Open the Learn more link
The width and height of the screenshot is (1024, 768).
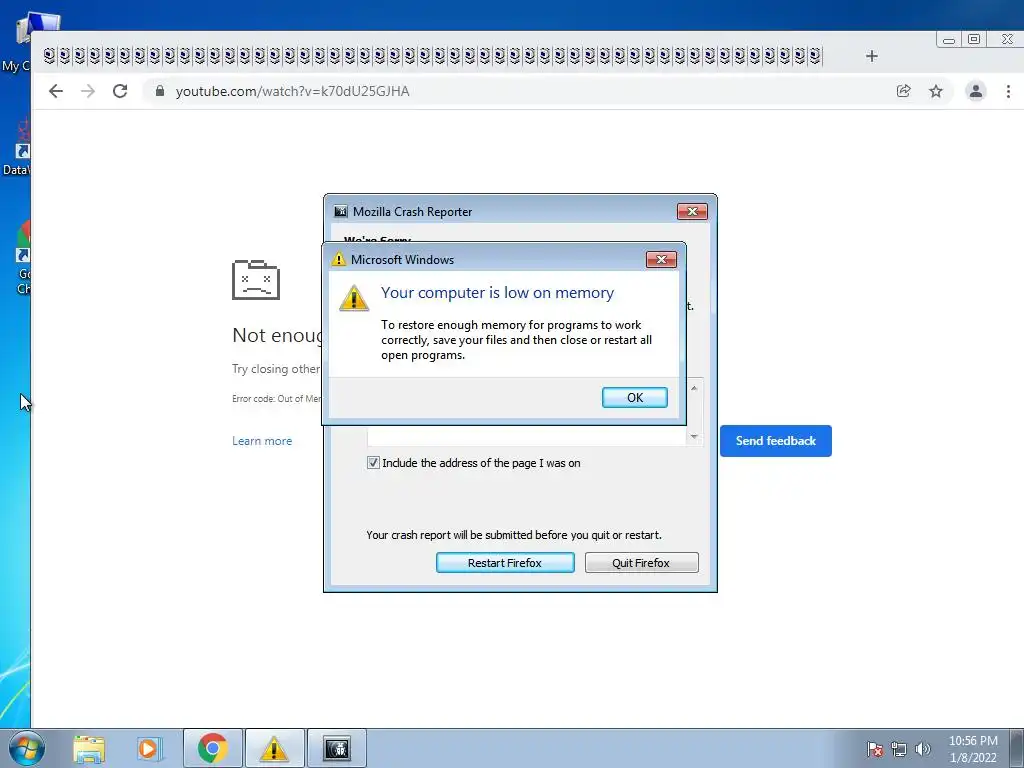click(262, 441)
